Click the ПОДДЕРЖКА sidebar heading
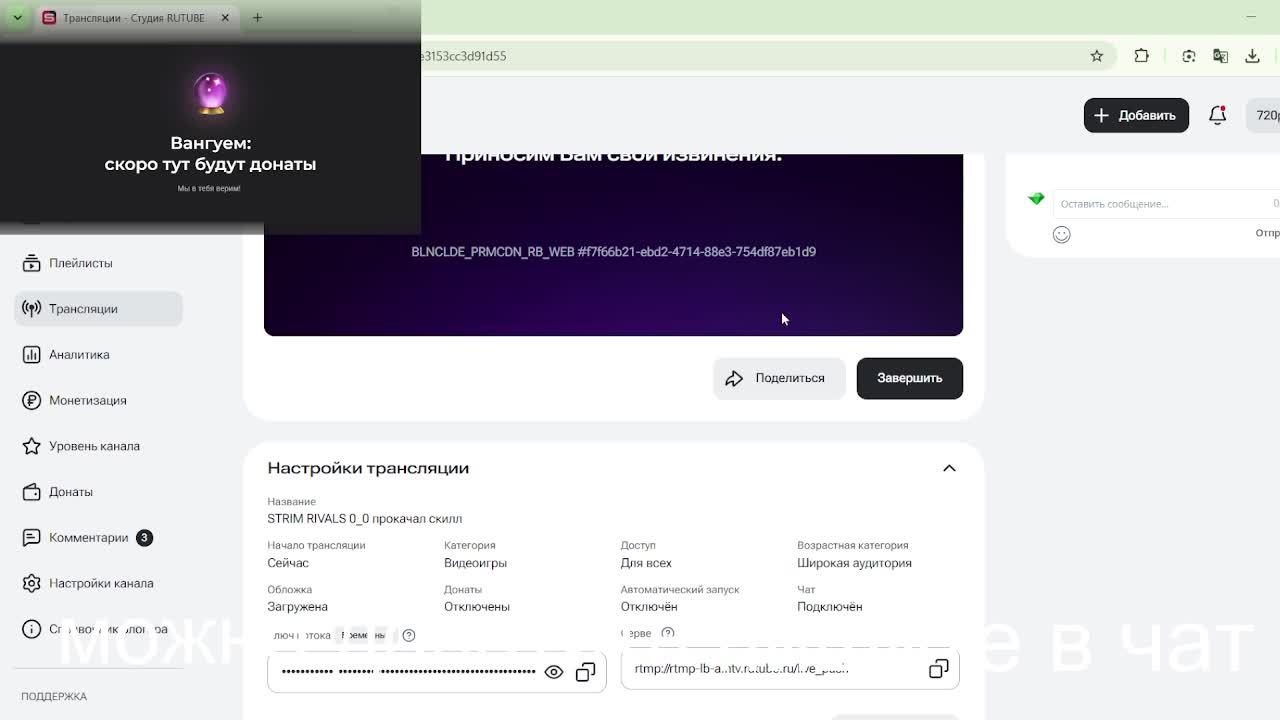 (54, 696)
